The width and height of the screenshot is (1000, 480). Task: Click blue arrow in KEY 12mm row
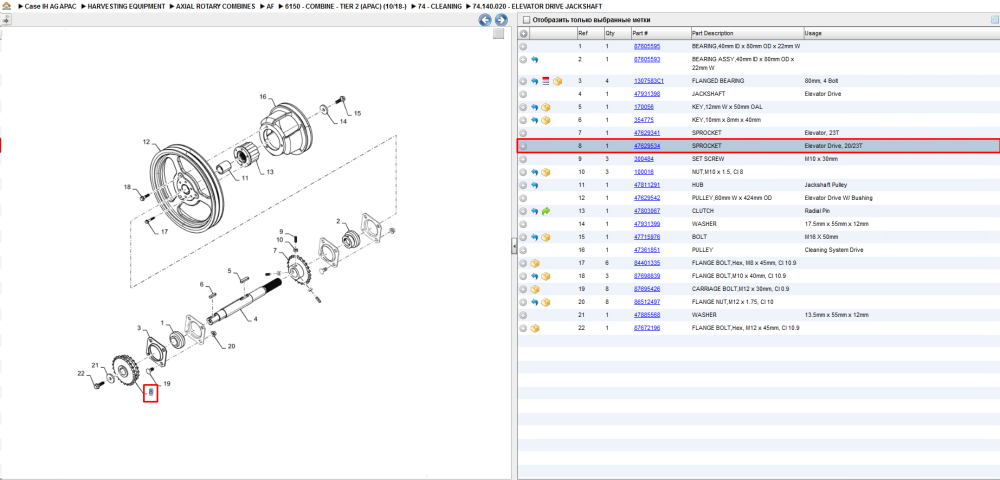pyautogui.click(x=534, y=107)
